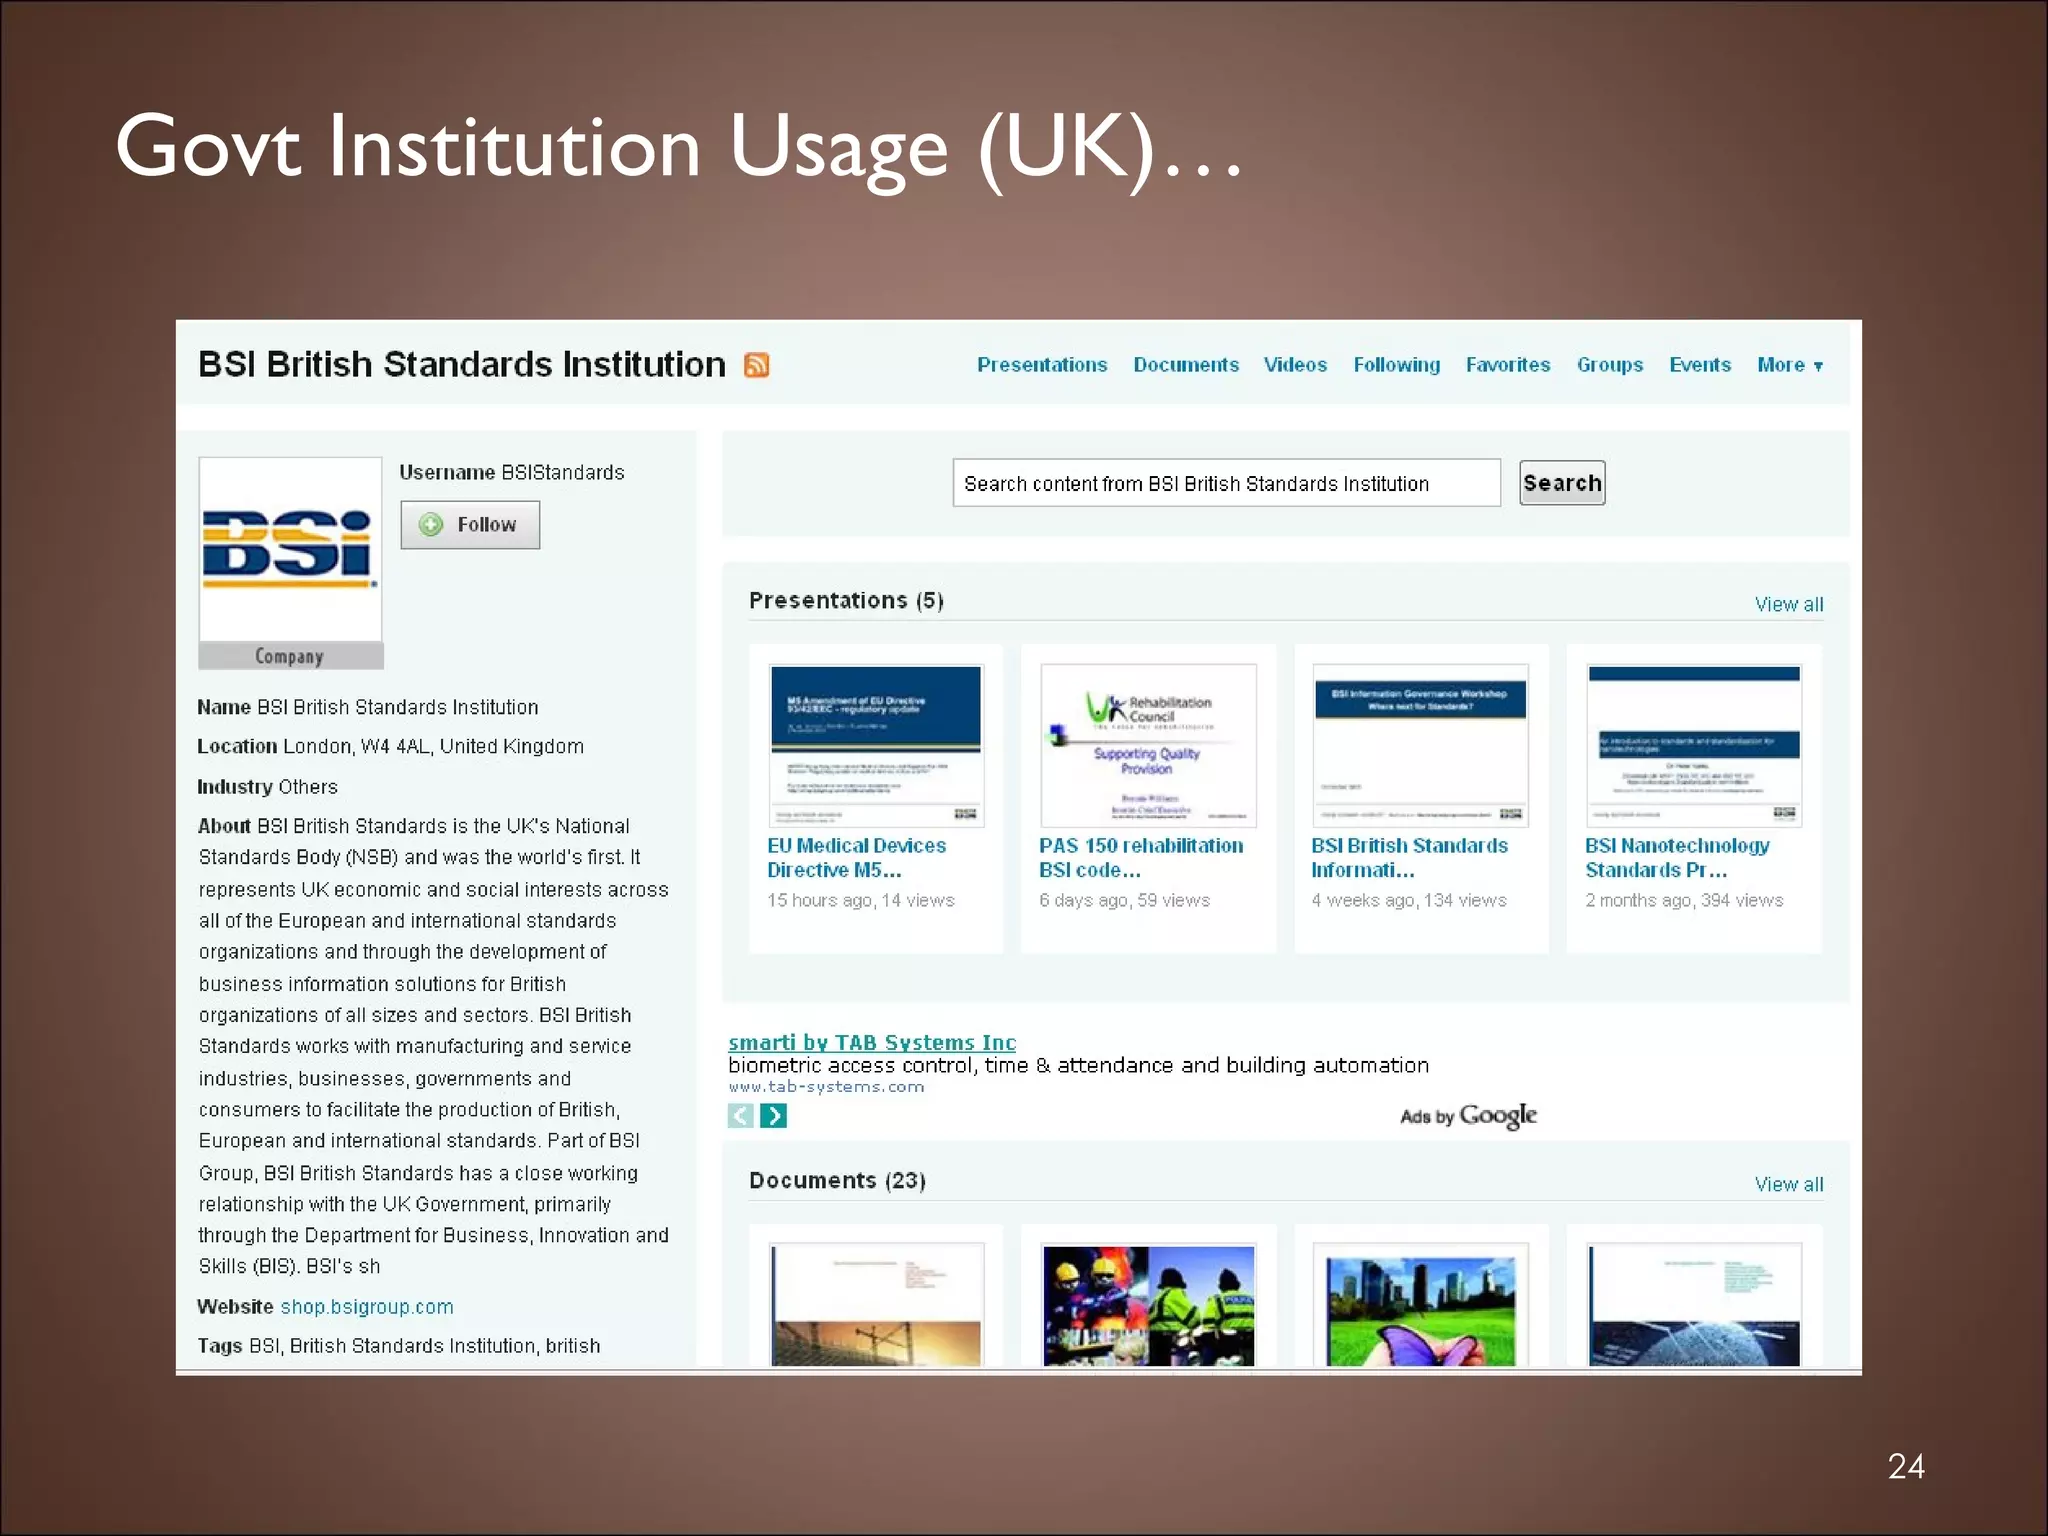Open EU Medical Devices Directive thumbnail
This screenshot has width=2048, height=1536.
876,745
